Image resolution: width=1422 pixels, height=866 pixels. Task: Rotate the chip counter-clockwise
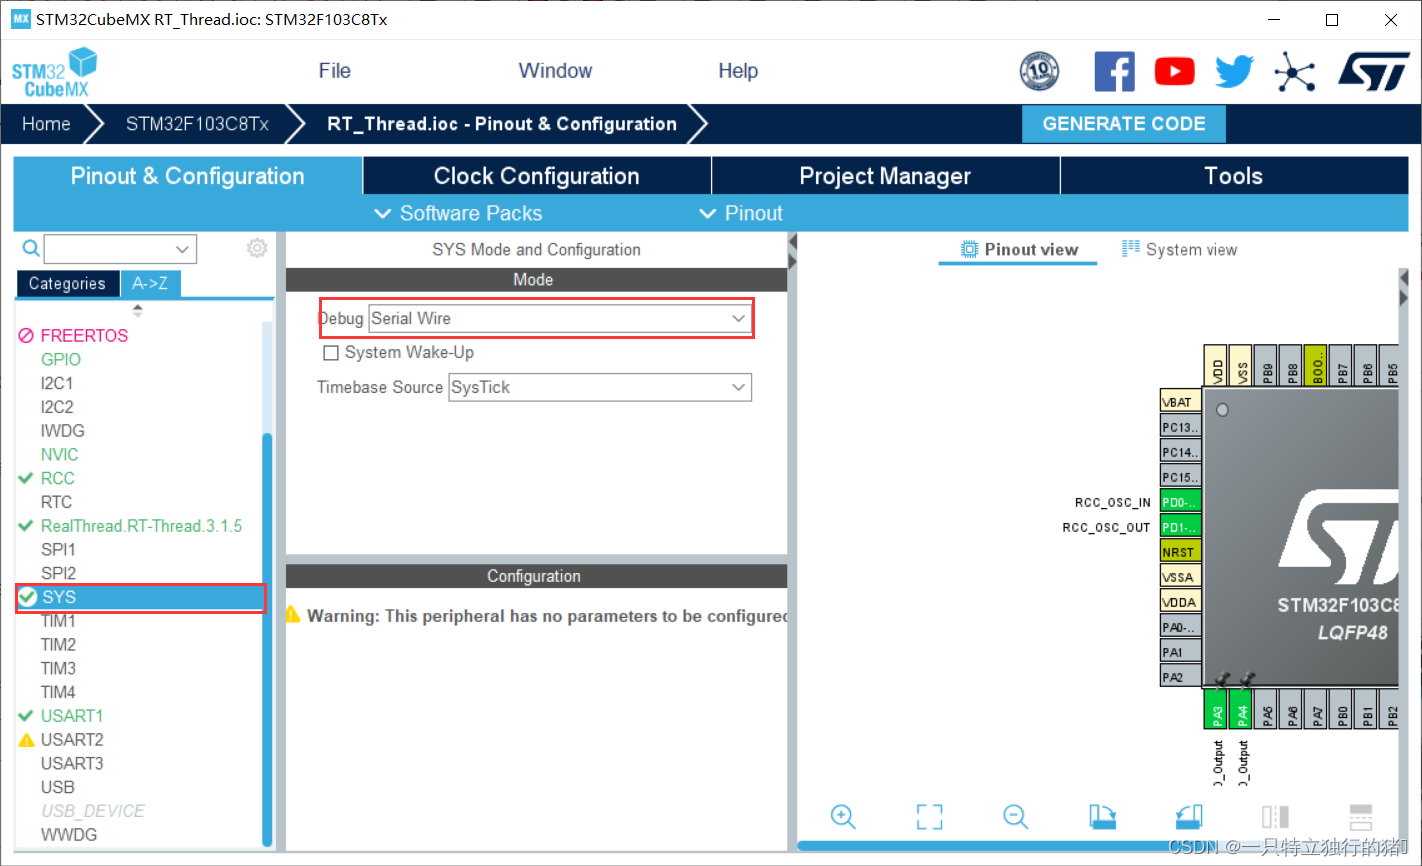click(x=1189, y=817)
